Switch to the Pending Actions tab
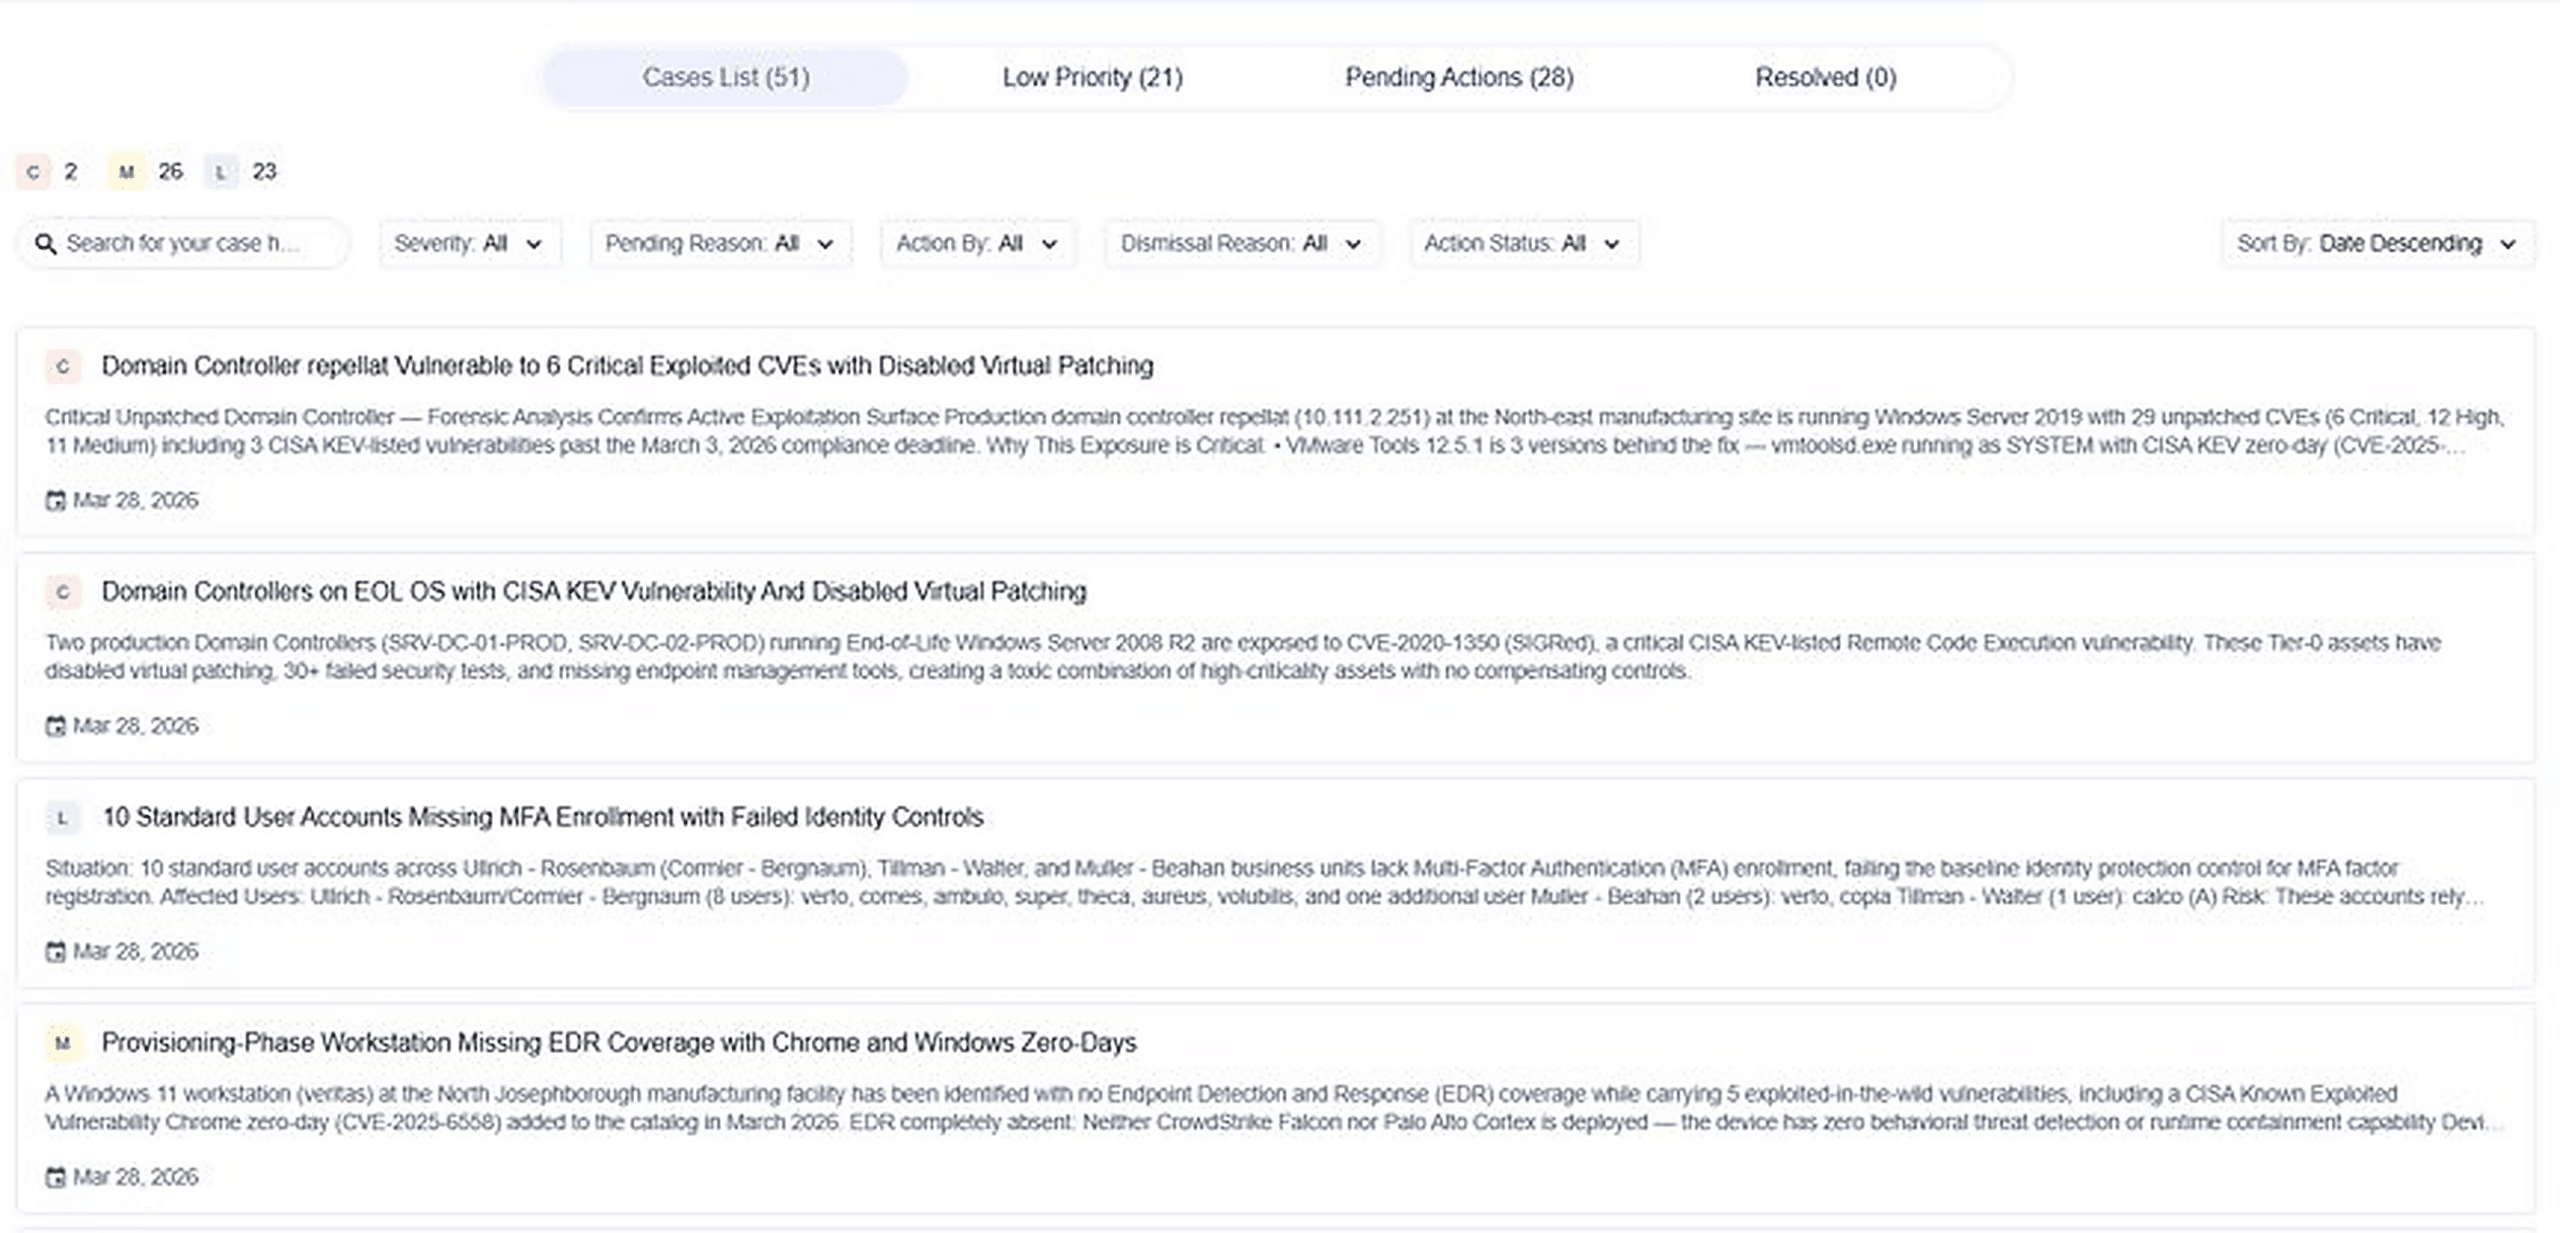The image size is (2560, 1233). [x=1459, y=78]
